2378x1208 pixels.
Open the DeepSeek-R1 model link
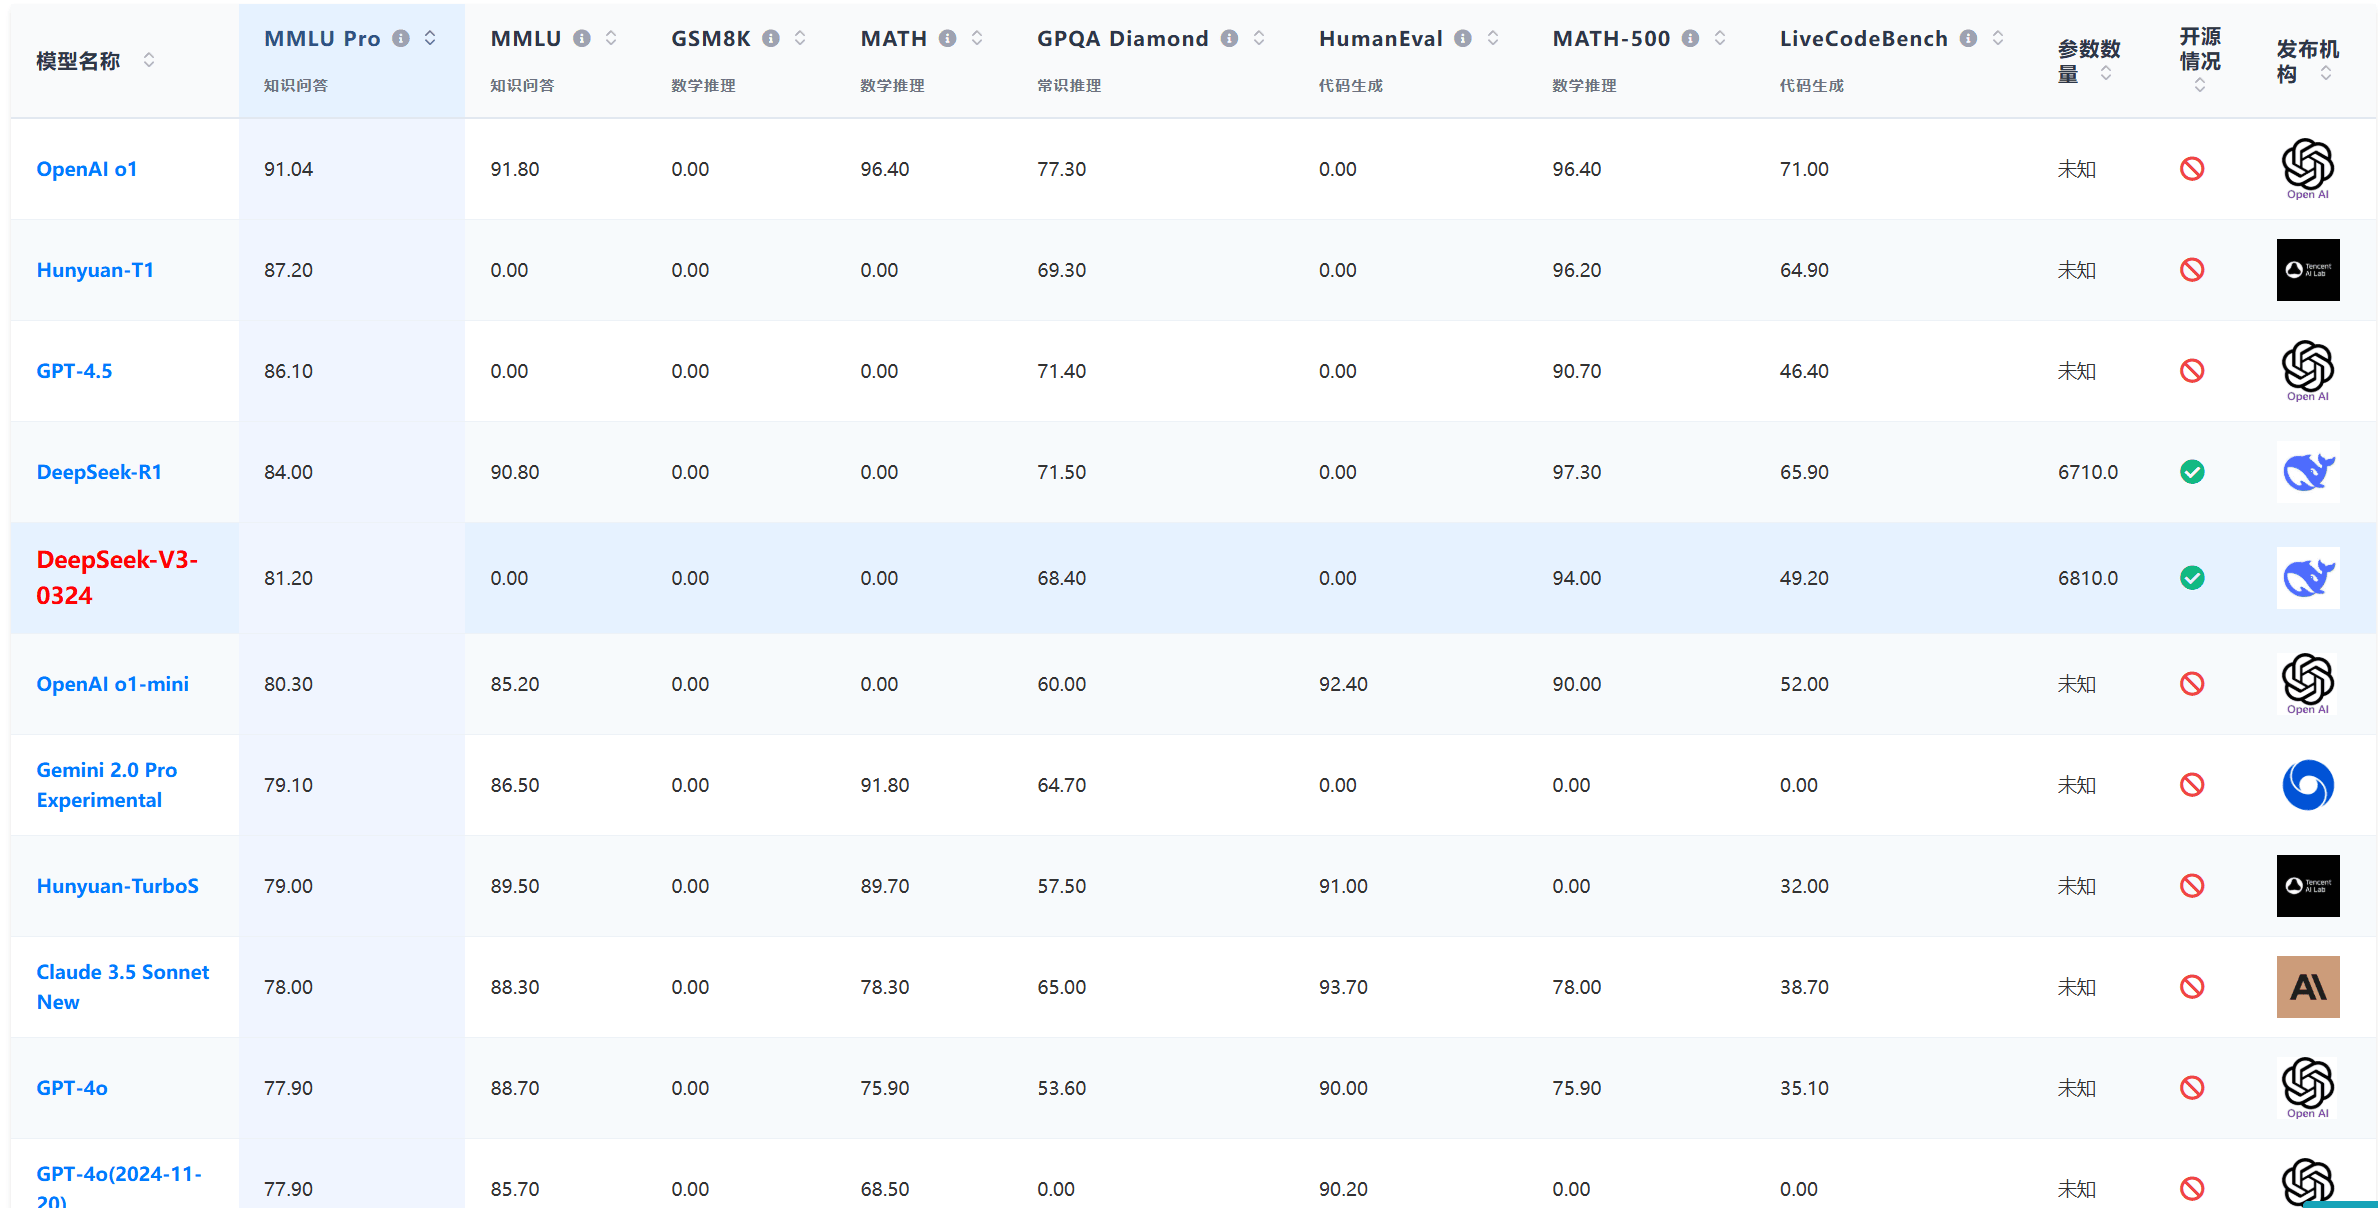pyautogui.click(x=99, y=472)
